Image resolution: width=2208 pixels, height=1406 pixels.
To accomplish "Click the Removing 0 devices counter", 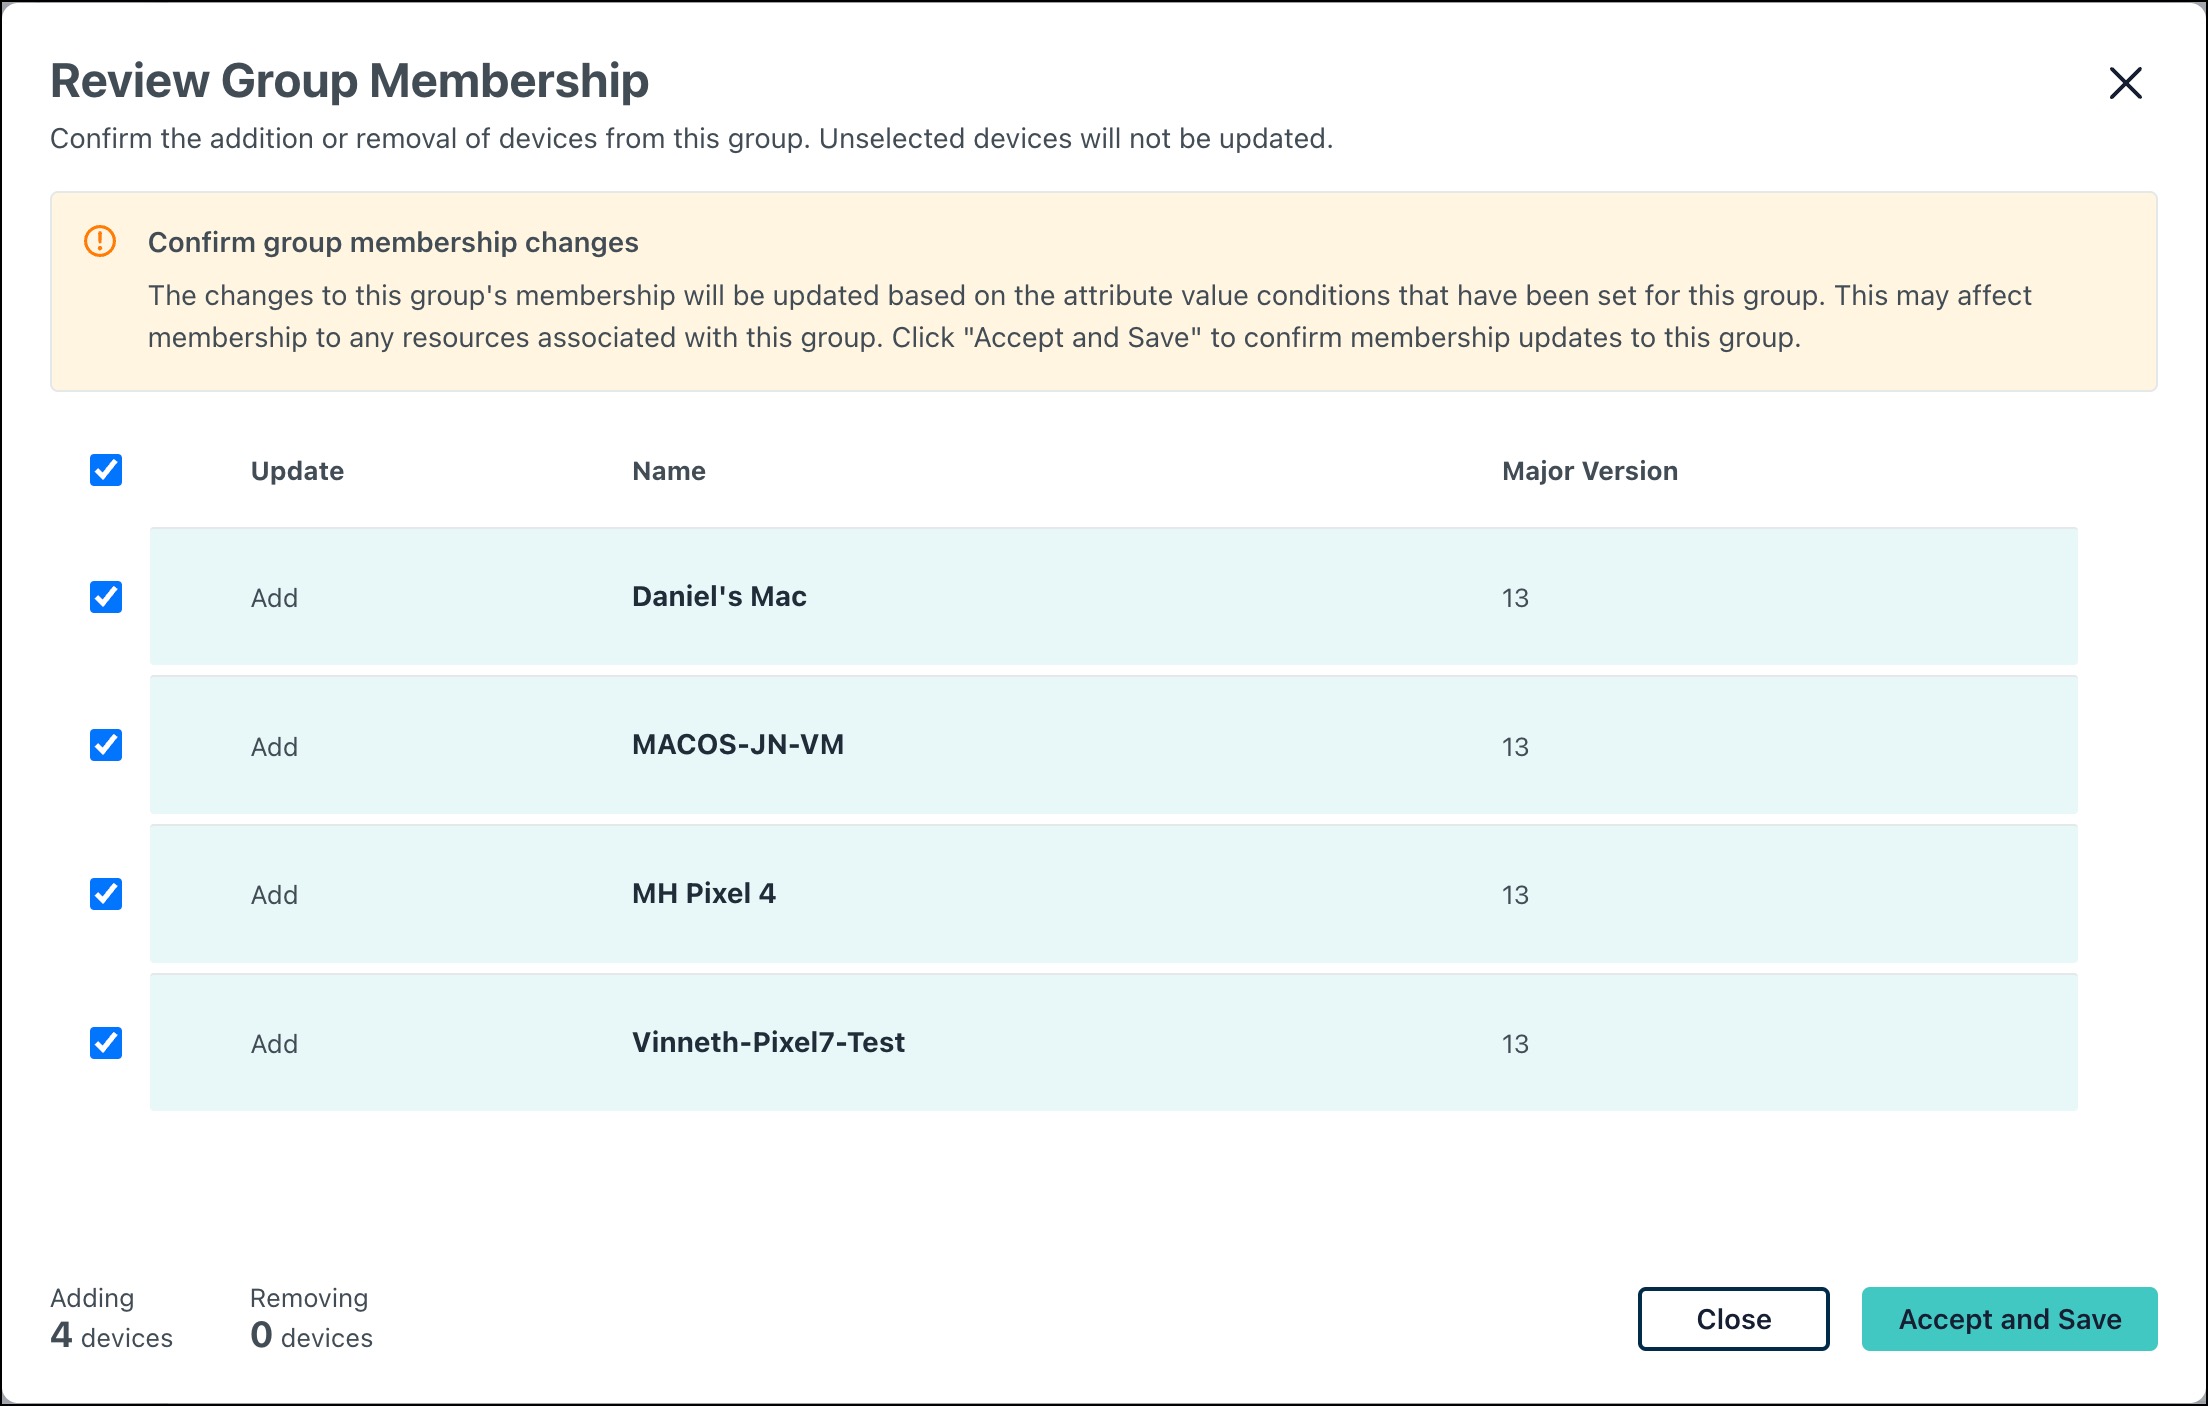I will point(311,1319).
